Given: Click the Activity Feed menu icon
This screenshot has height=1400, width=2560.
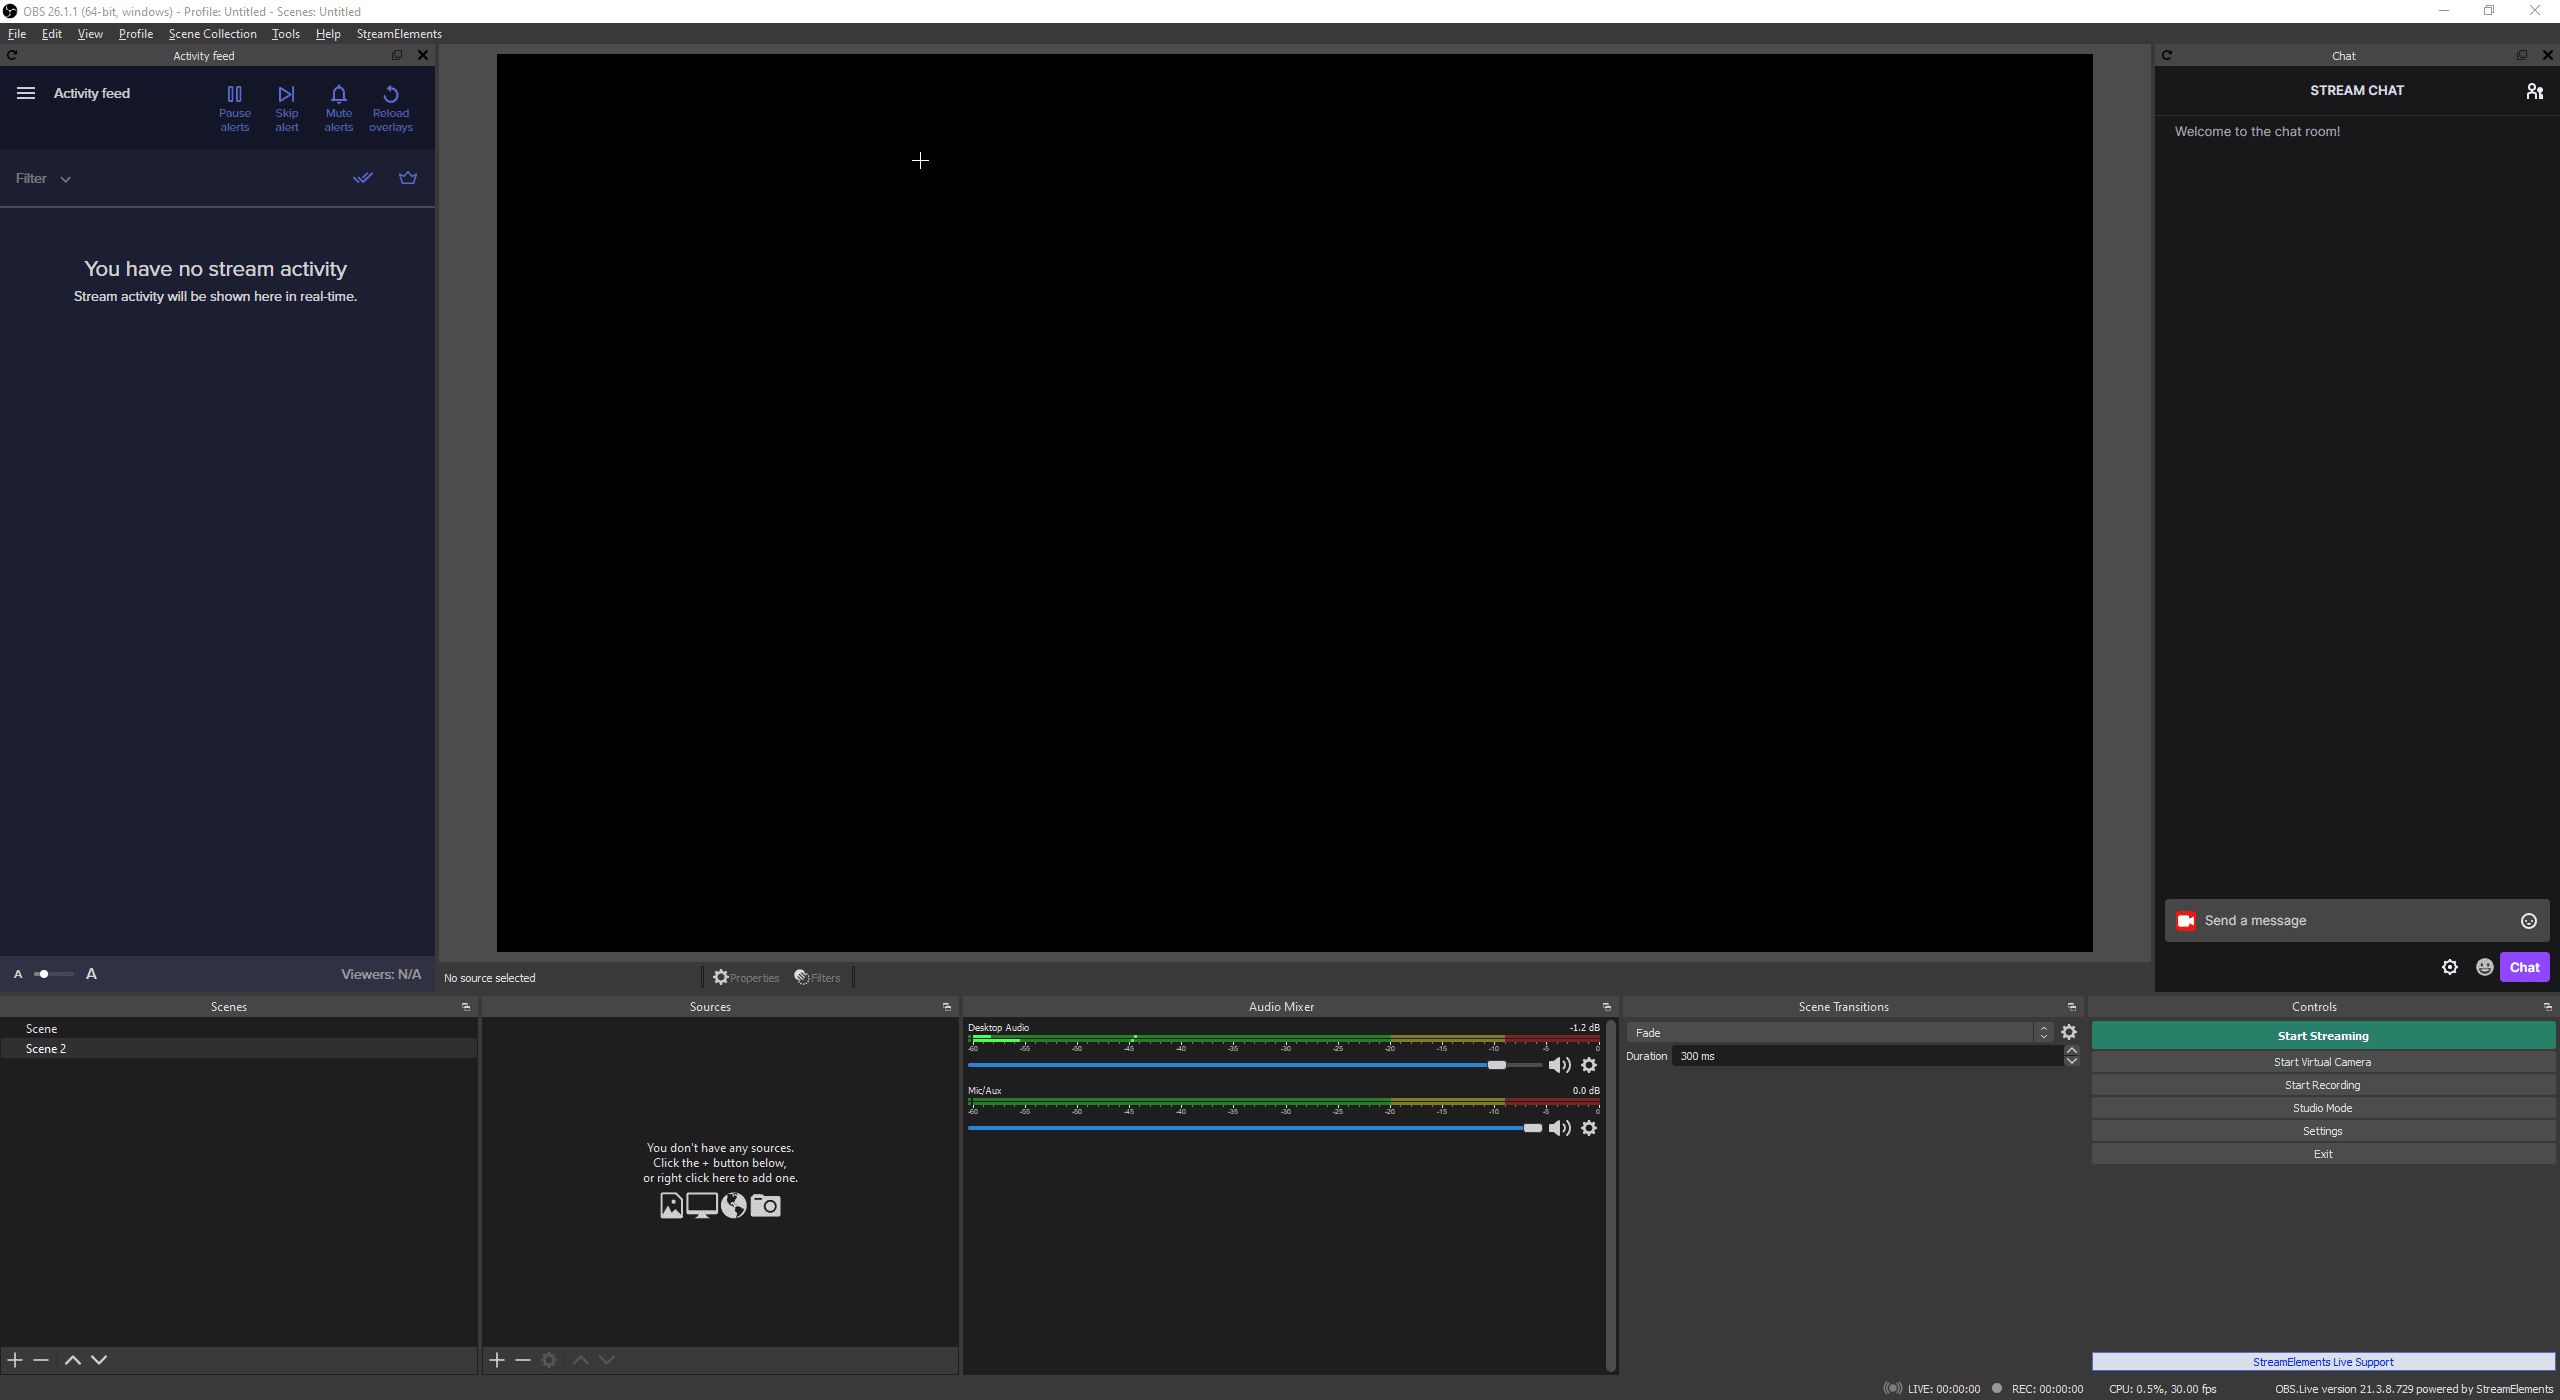Looking at the screenshot, I should pyautogui.click(x=26, y=91).
